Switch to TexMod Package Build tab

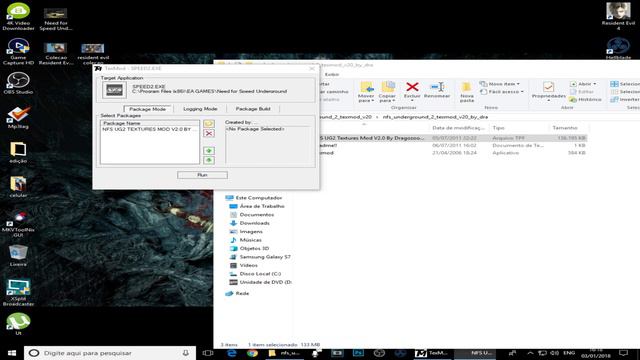click(253, 109)
